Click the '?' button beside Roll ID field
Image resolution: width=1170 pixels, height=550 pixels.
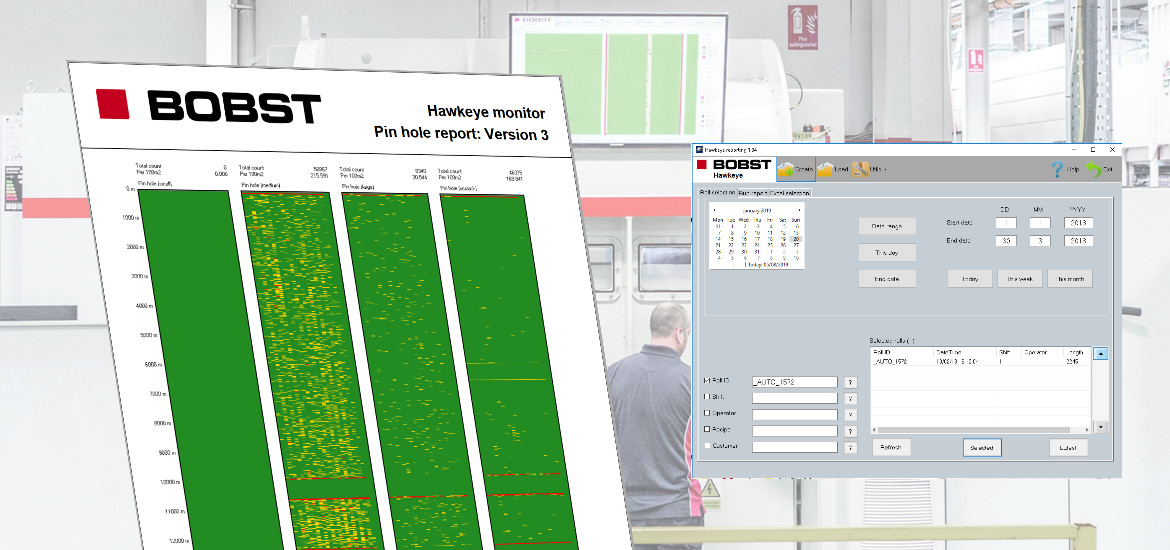point(851,382)
